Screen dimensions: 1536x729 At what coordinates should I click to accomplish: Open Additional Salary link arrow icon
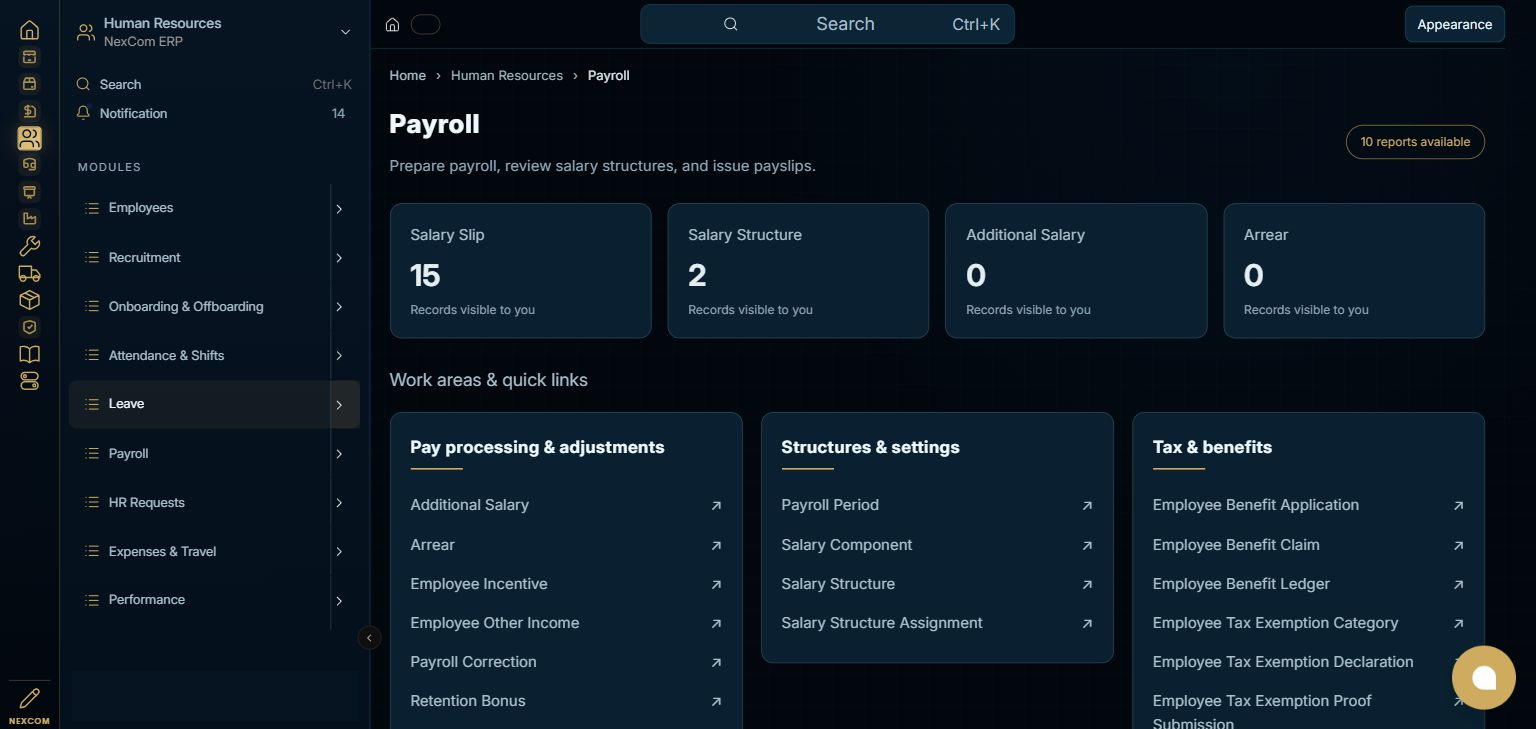[716, 506]
